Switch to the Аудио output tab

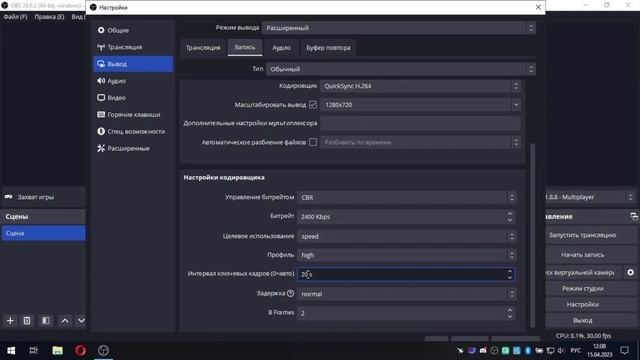pos(281,48)
